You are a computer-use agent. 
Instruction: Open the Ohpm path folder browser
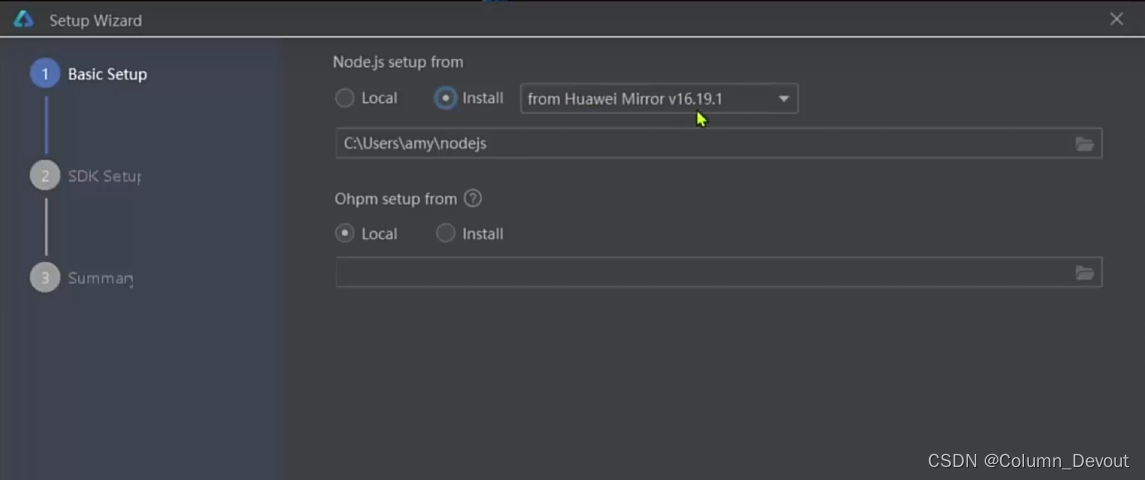1084,273
